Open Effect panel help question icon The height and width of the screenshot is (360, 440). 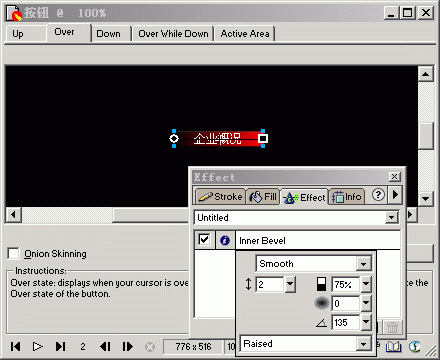[x=378, y=194]
